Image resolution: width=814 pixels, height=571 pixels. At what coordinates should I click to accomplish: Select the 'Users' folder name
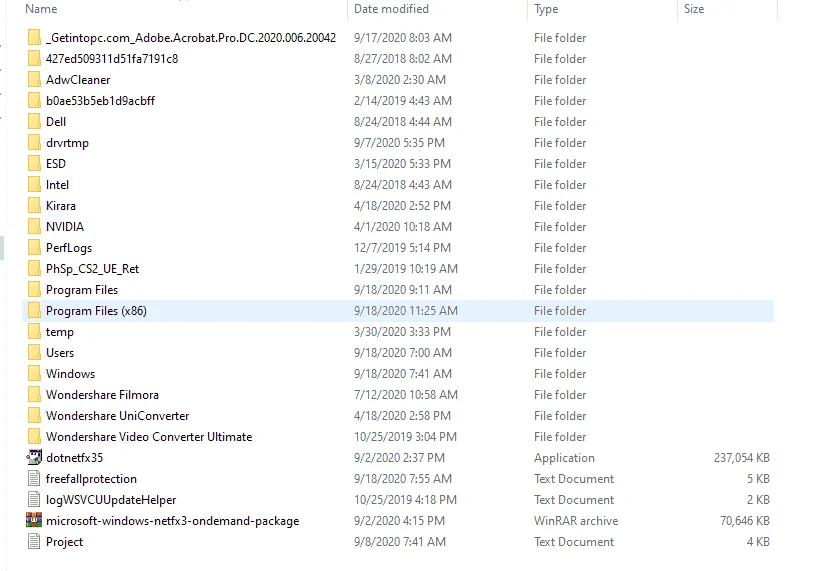pyautogui.click(x=60, y=353)
